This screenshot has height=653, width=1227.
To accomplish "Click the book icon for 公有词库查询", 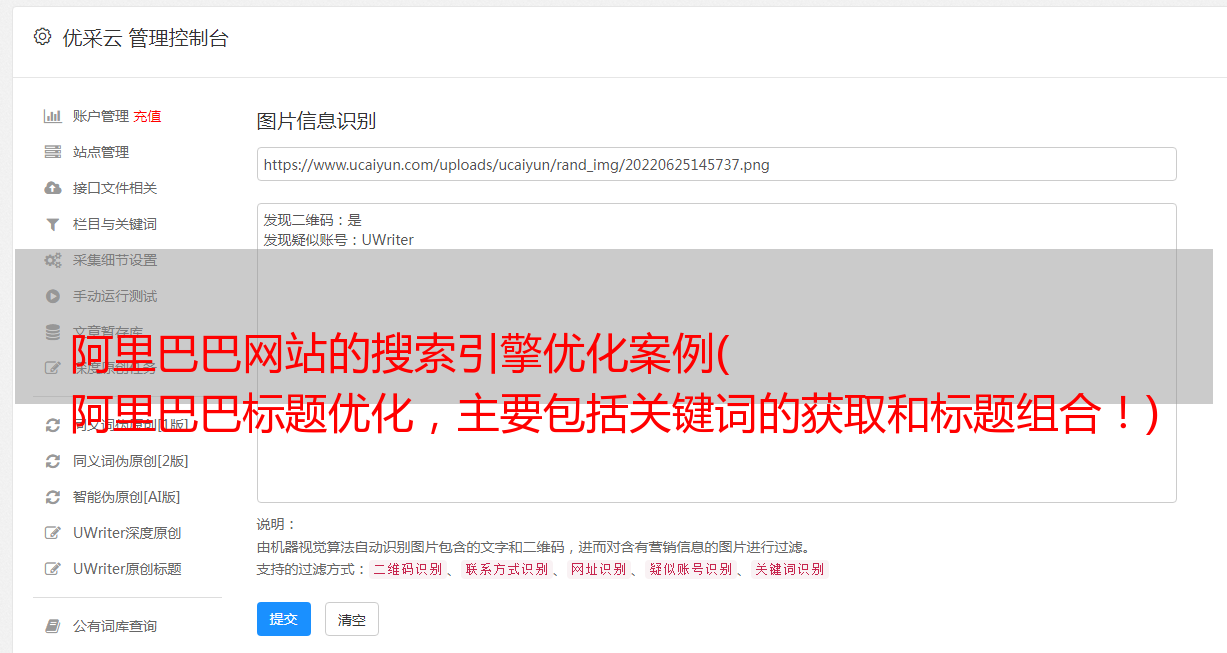I will 53,626.
